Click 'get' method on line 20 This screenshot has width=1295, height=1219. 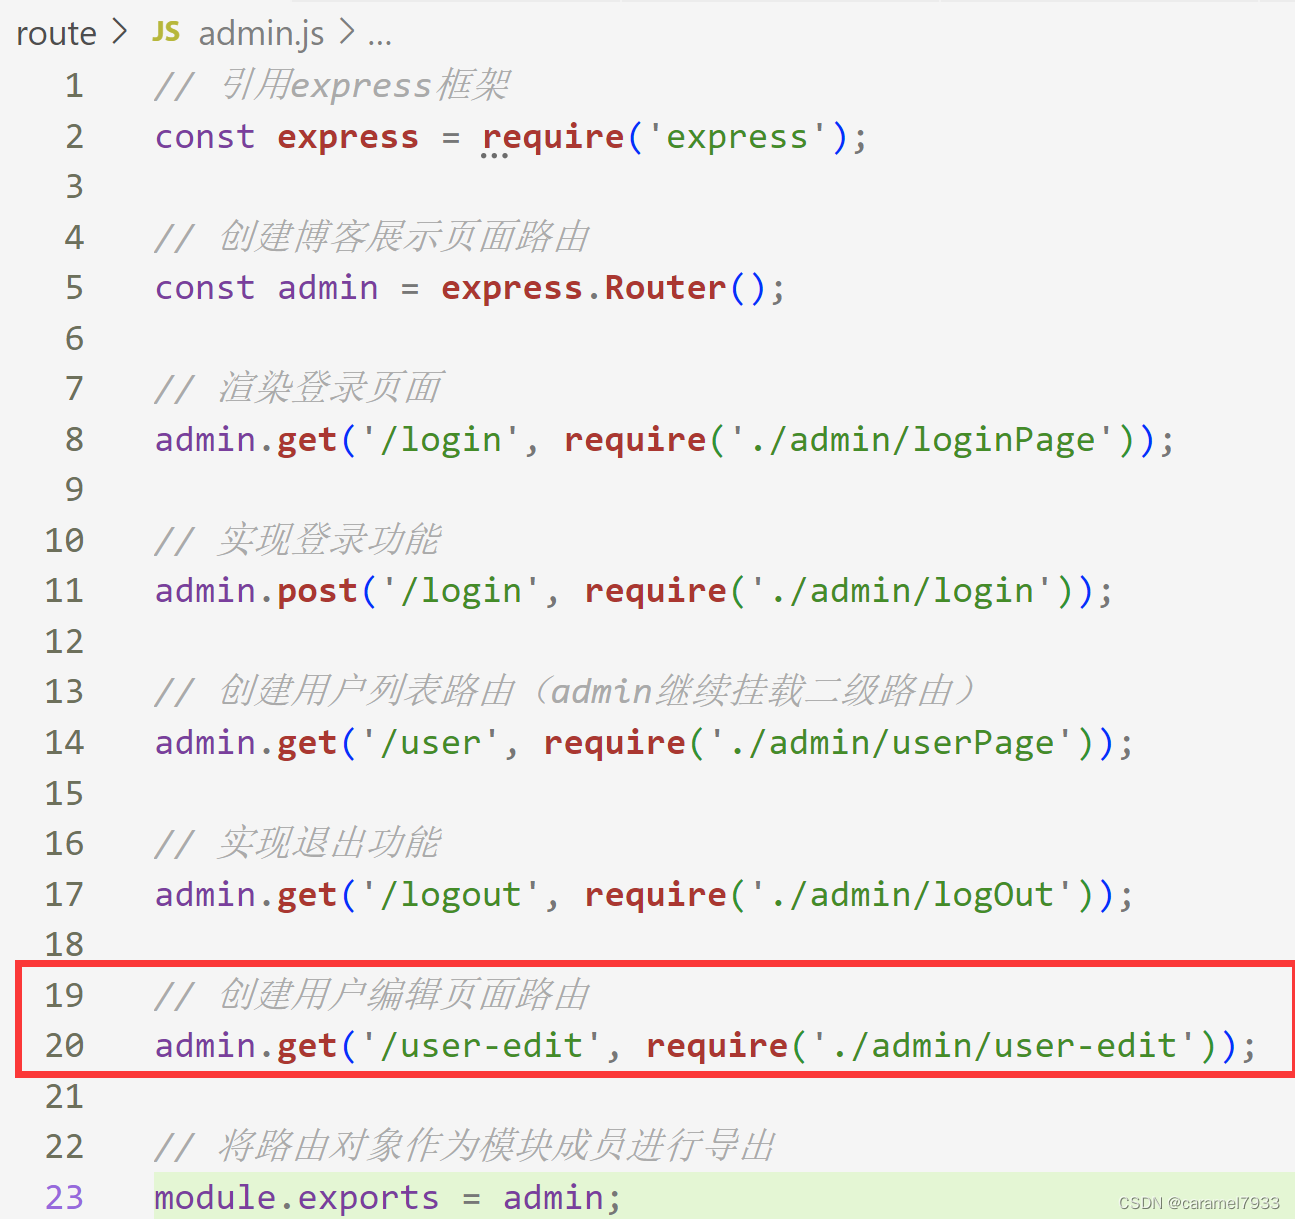coord(307,1046)
